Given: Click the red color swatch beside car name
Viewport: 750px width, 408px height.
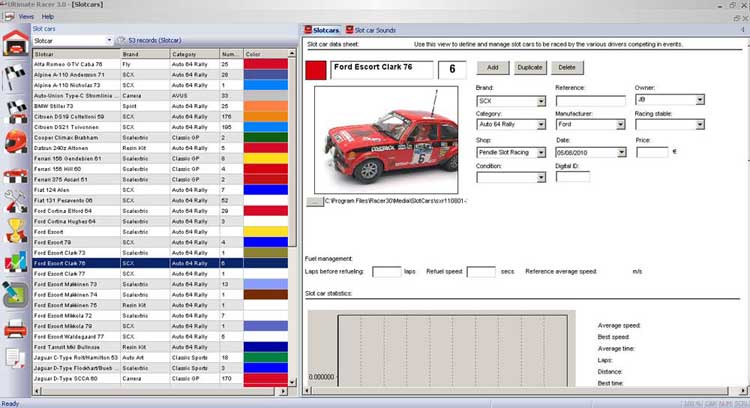Looking at the screenshot, I should [x=315, y=70].
